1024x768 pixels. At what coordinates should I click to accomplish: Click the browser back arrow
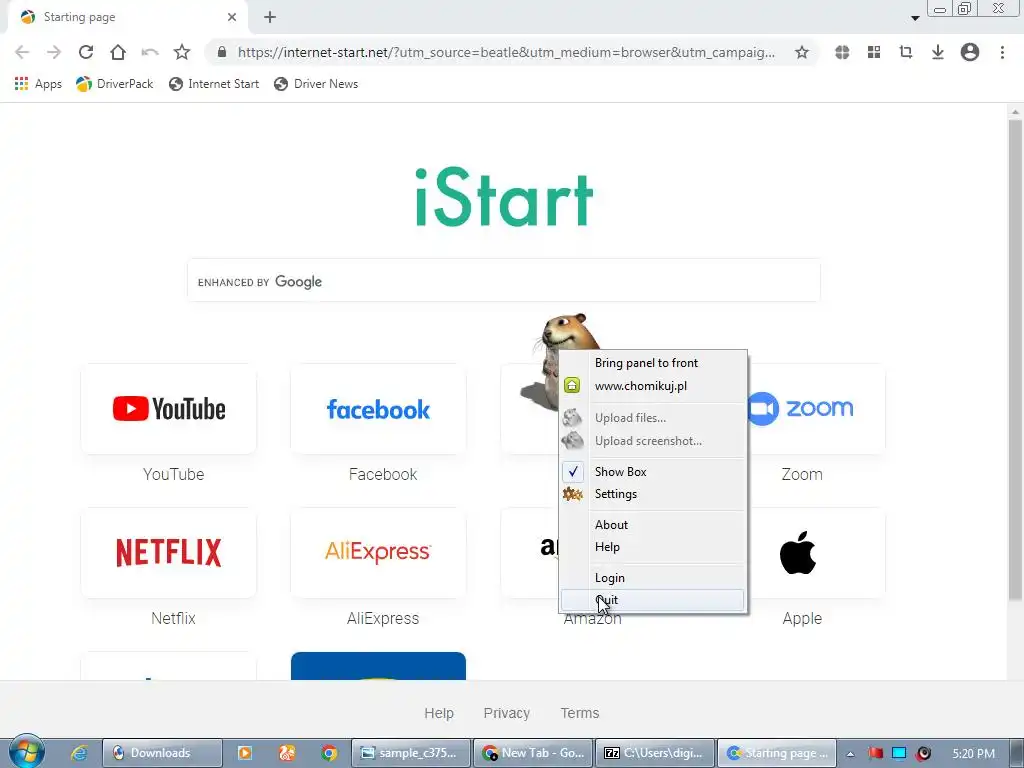(x=22, y=52)
